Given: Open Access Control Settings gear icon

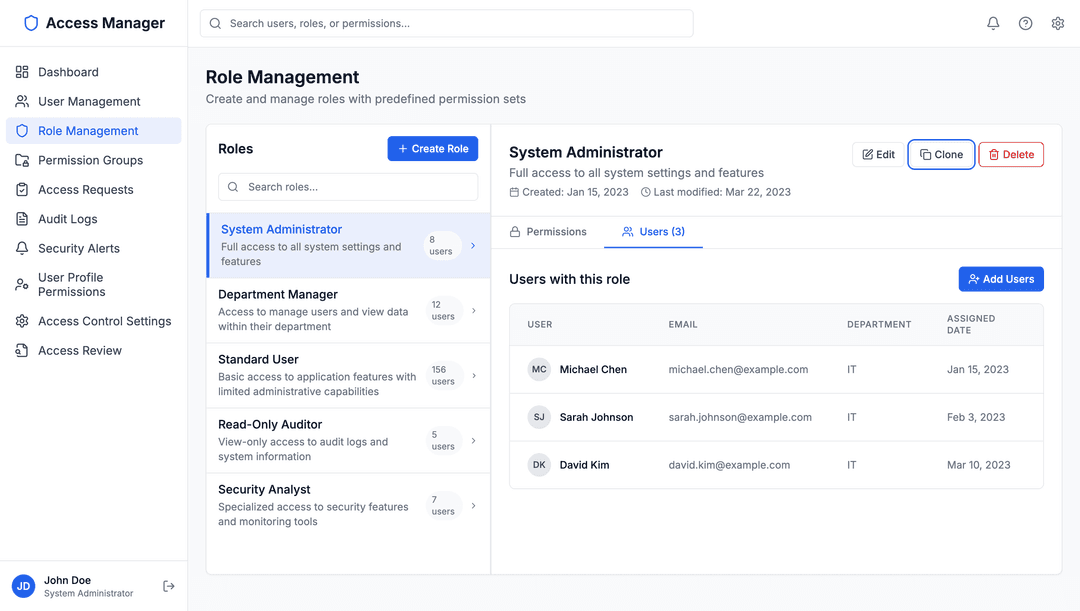Looking at the screenshot, I should tap(22, 322).
